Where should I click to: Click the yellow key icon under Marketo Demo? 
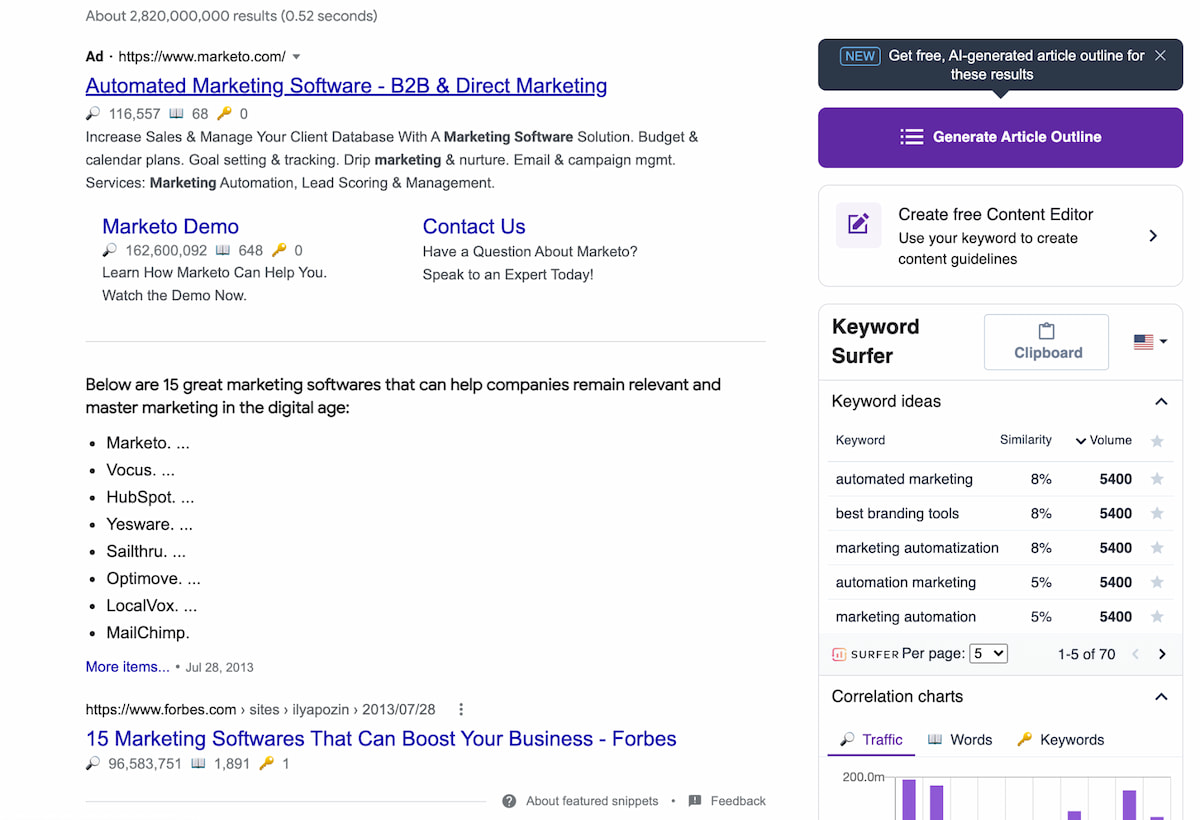[x=281, y=250]
